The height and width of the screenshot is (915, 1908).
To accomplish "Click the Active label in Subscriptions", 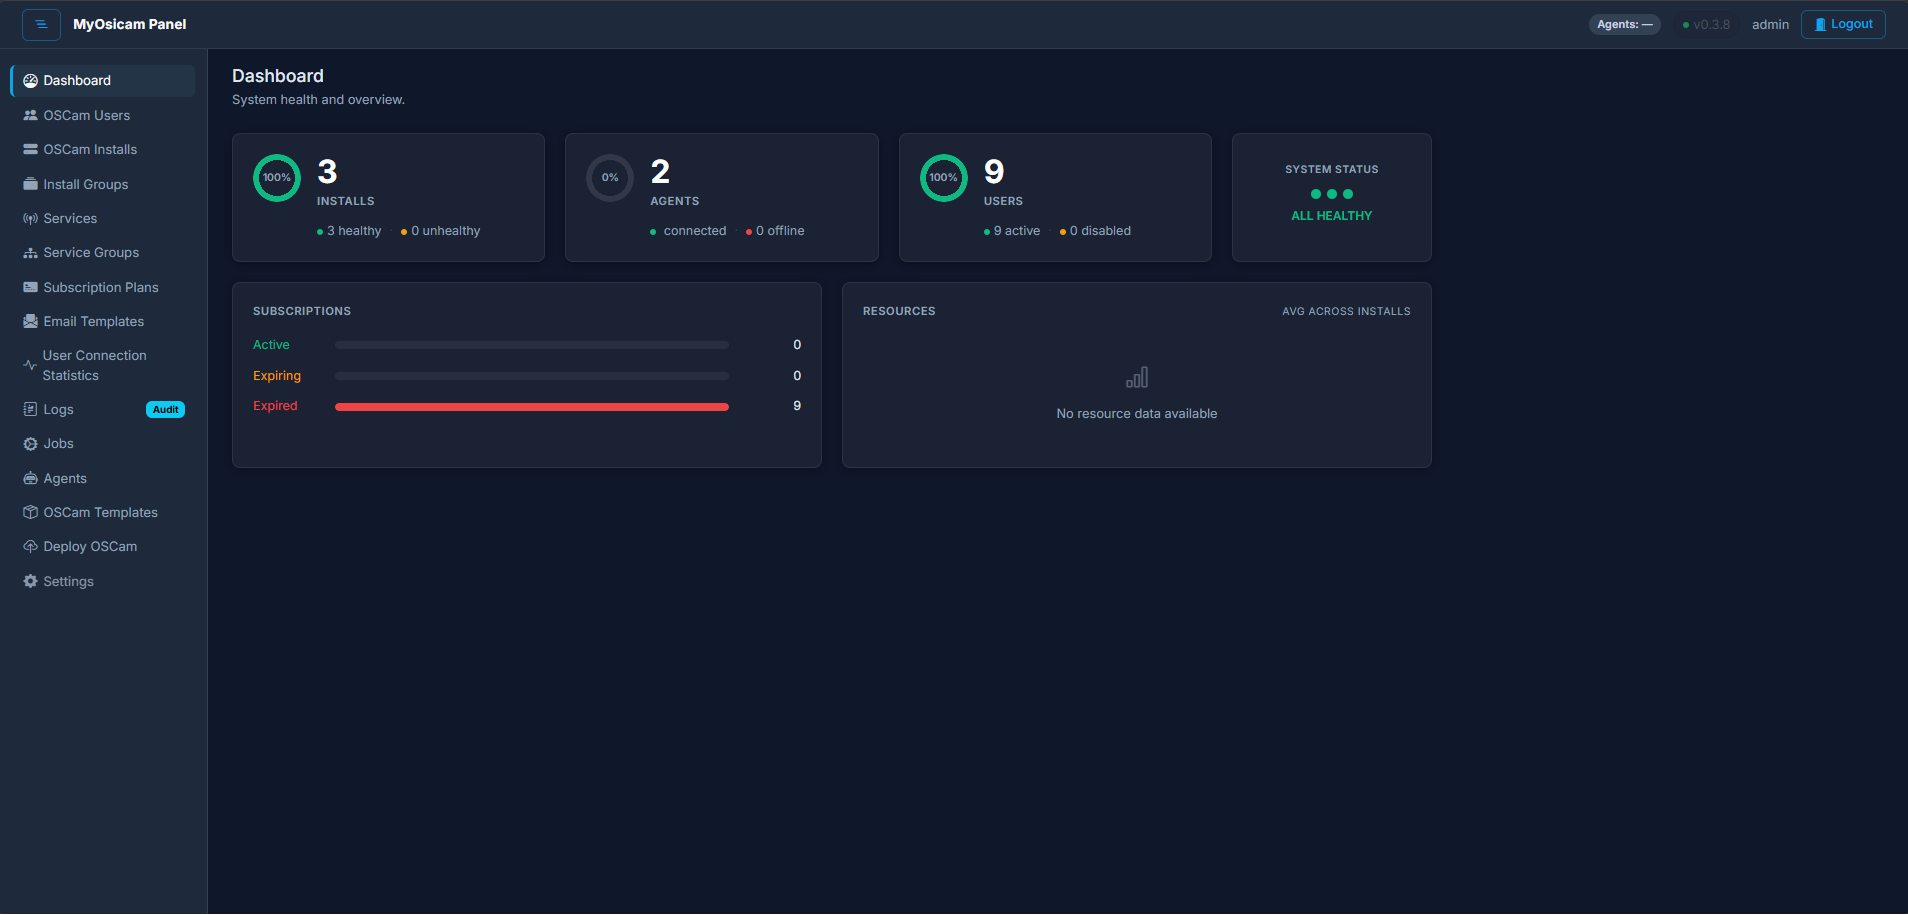I will point(271,345).
